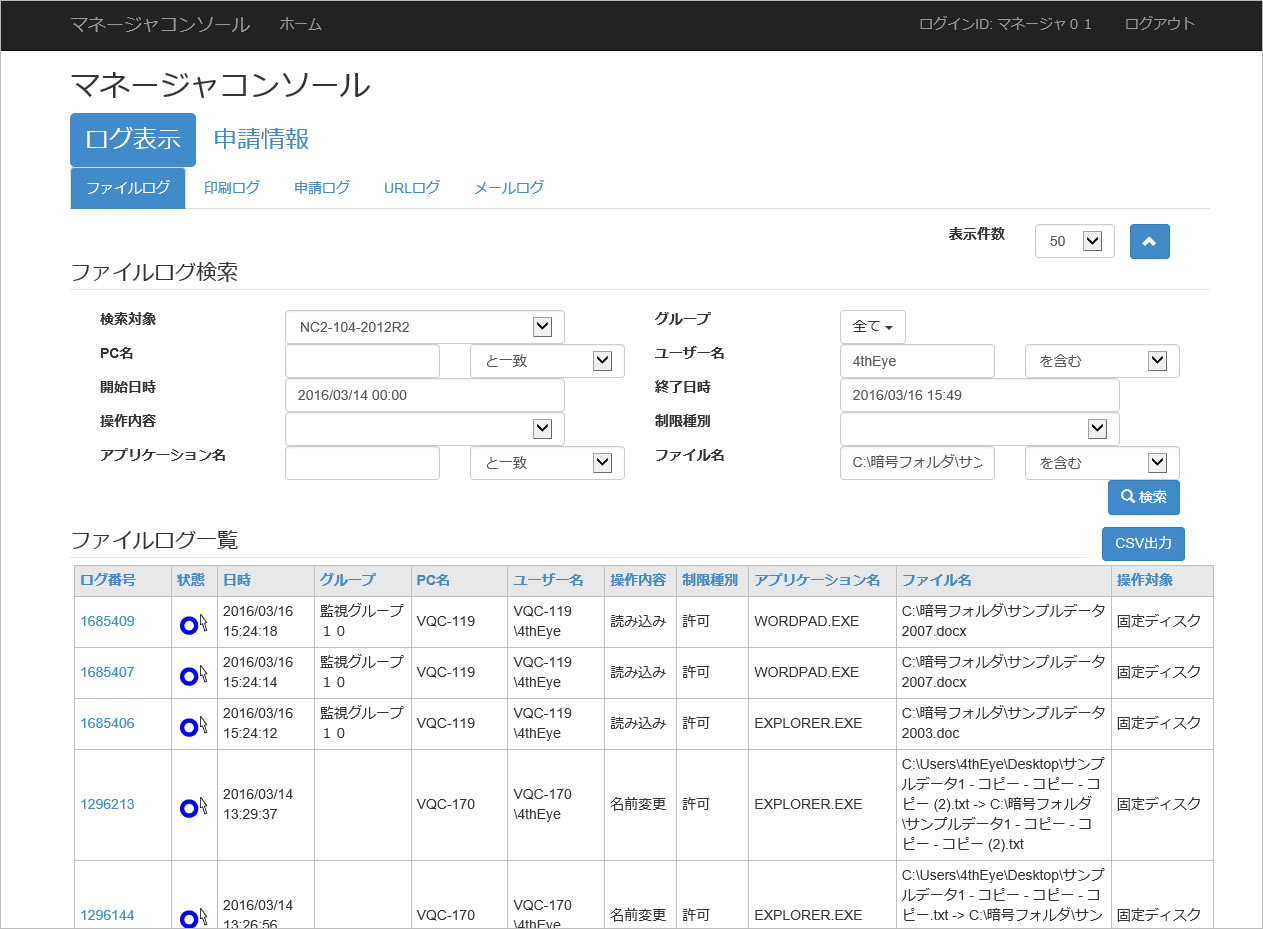Open 制限種別 dropdown
This screenshot has height=929, width=1263.
click(x=980, y=429)
